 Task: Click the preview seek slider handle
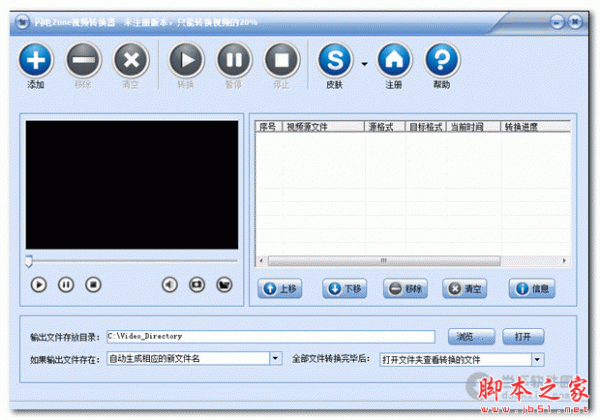click(29, 261)
